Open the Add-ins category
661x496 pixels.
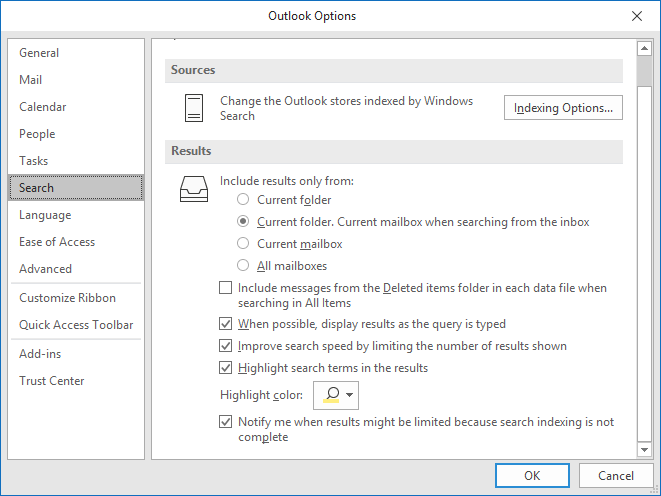[76, 354]
